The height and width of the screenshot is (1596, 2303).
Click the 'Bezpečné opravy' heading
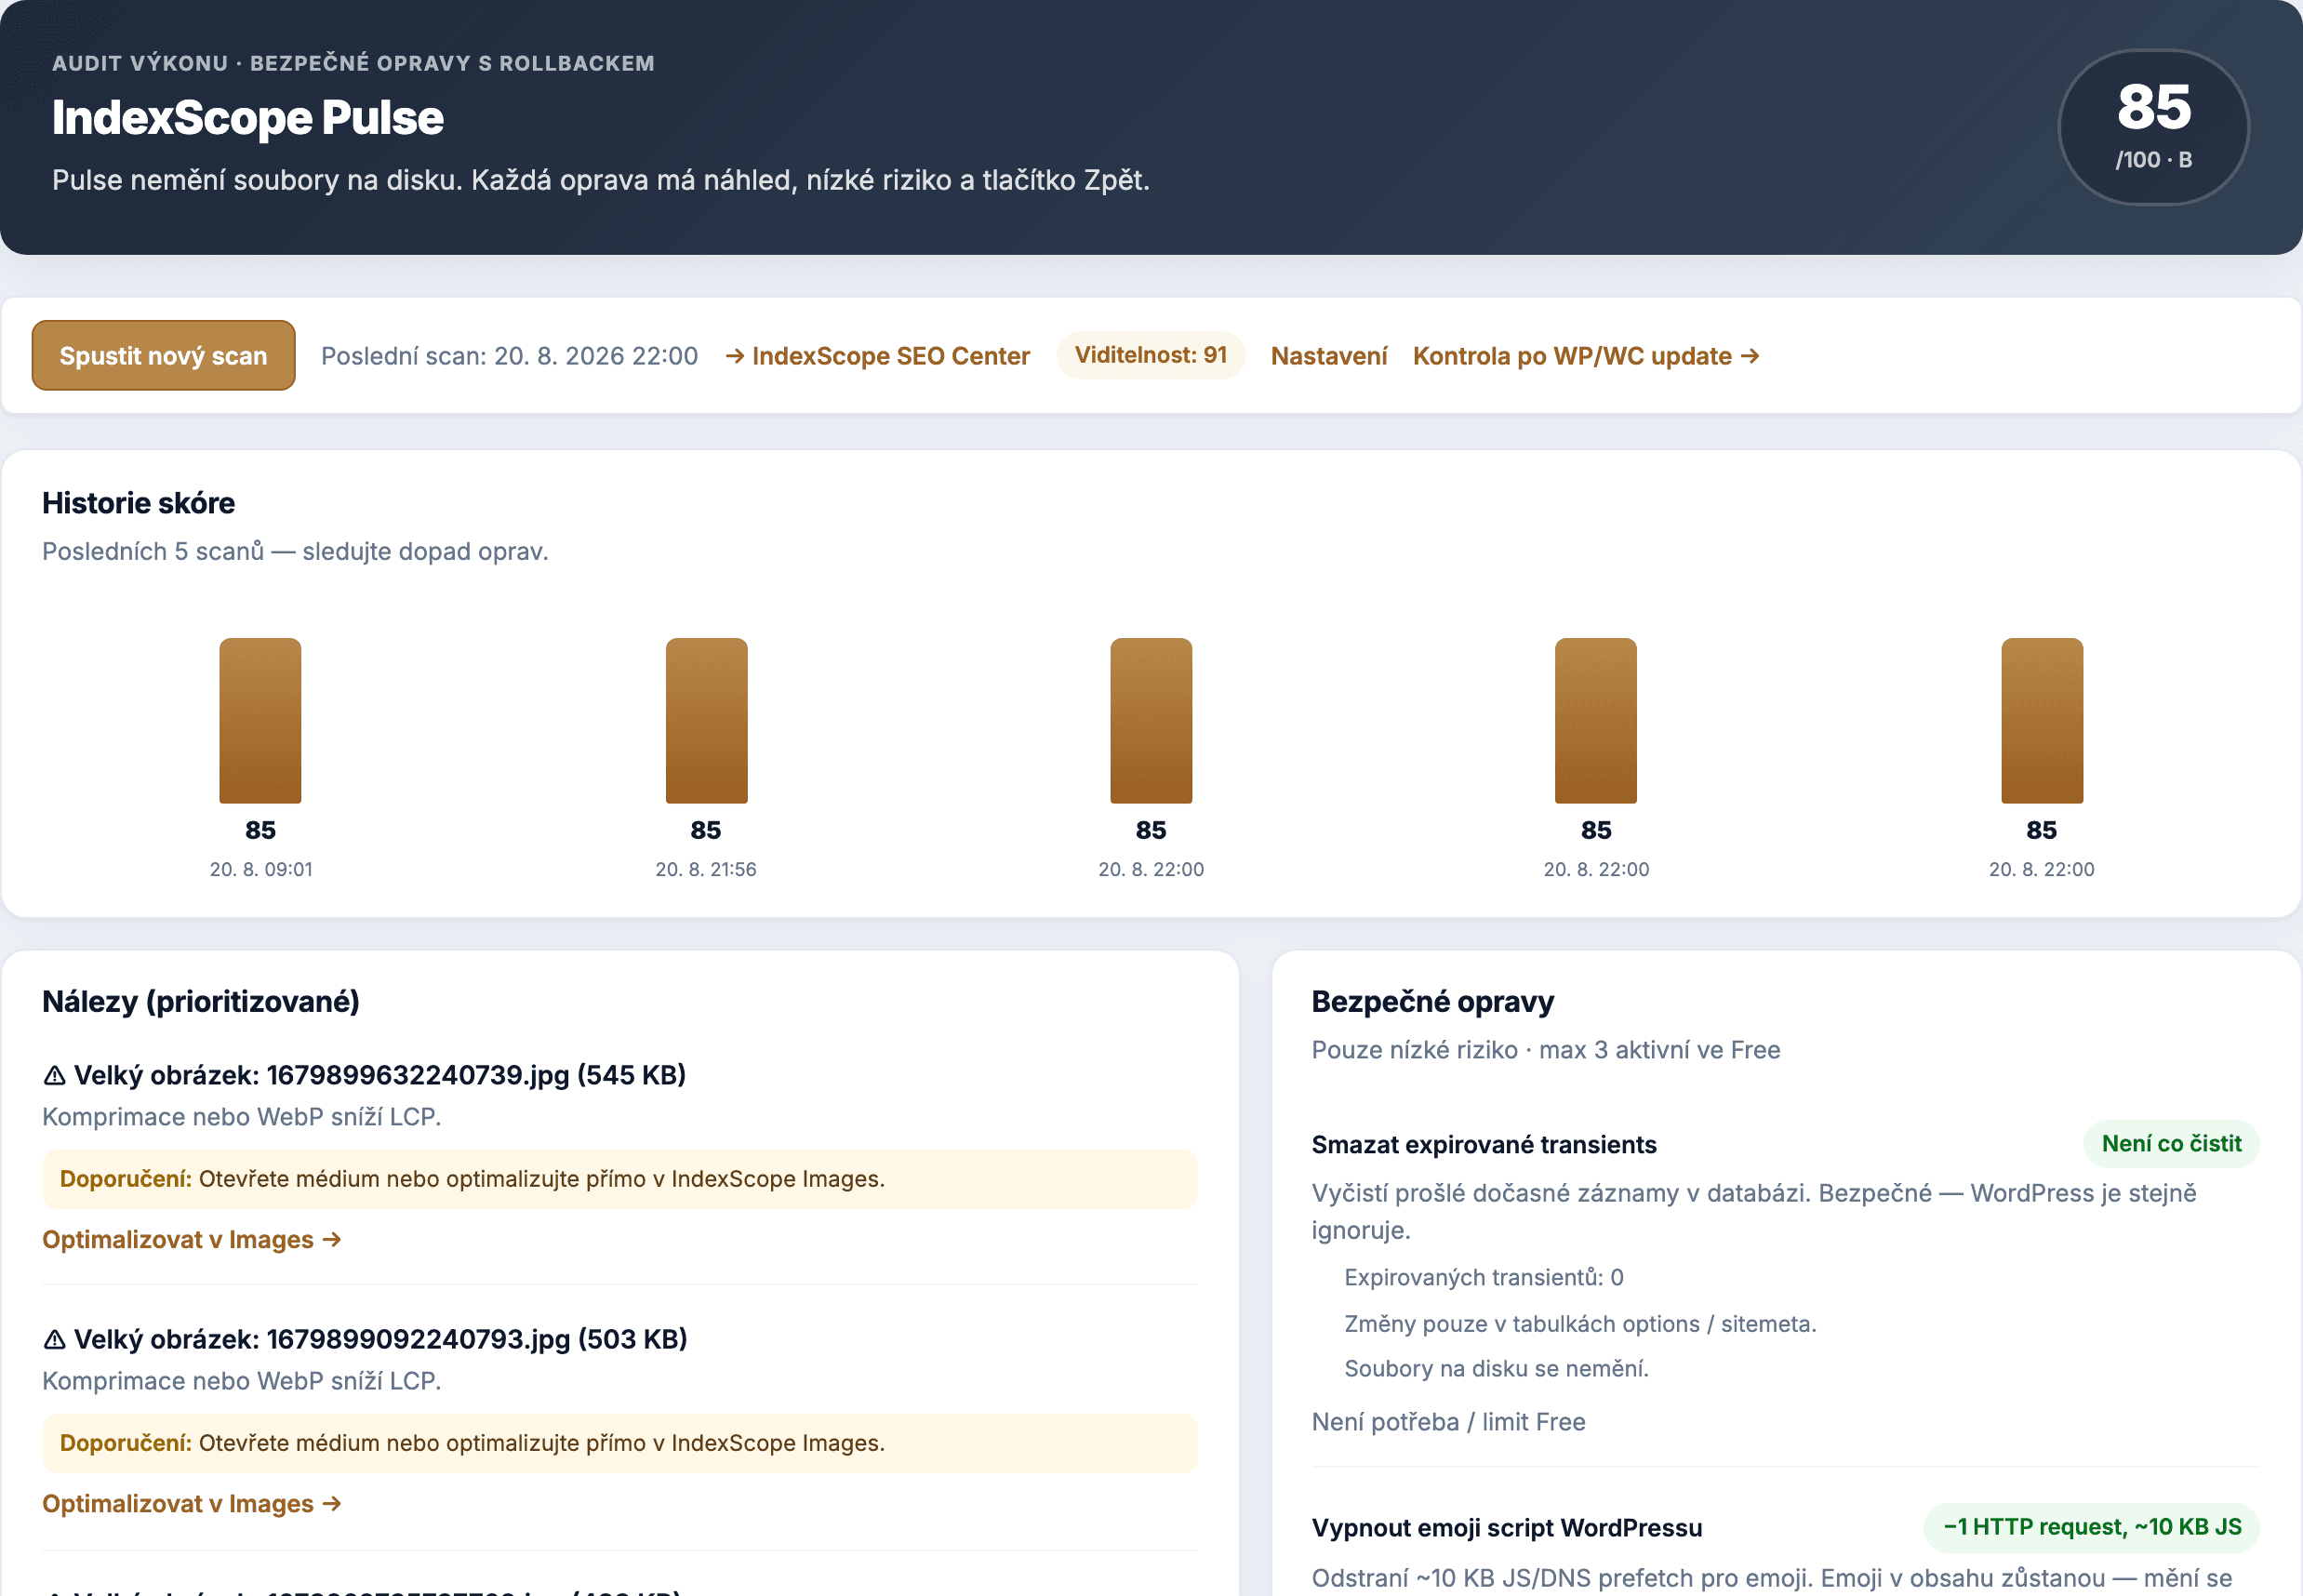[x=1433, y=1001]
